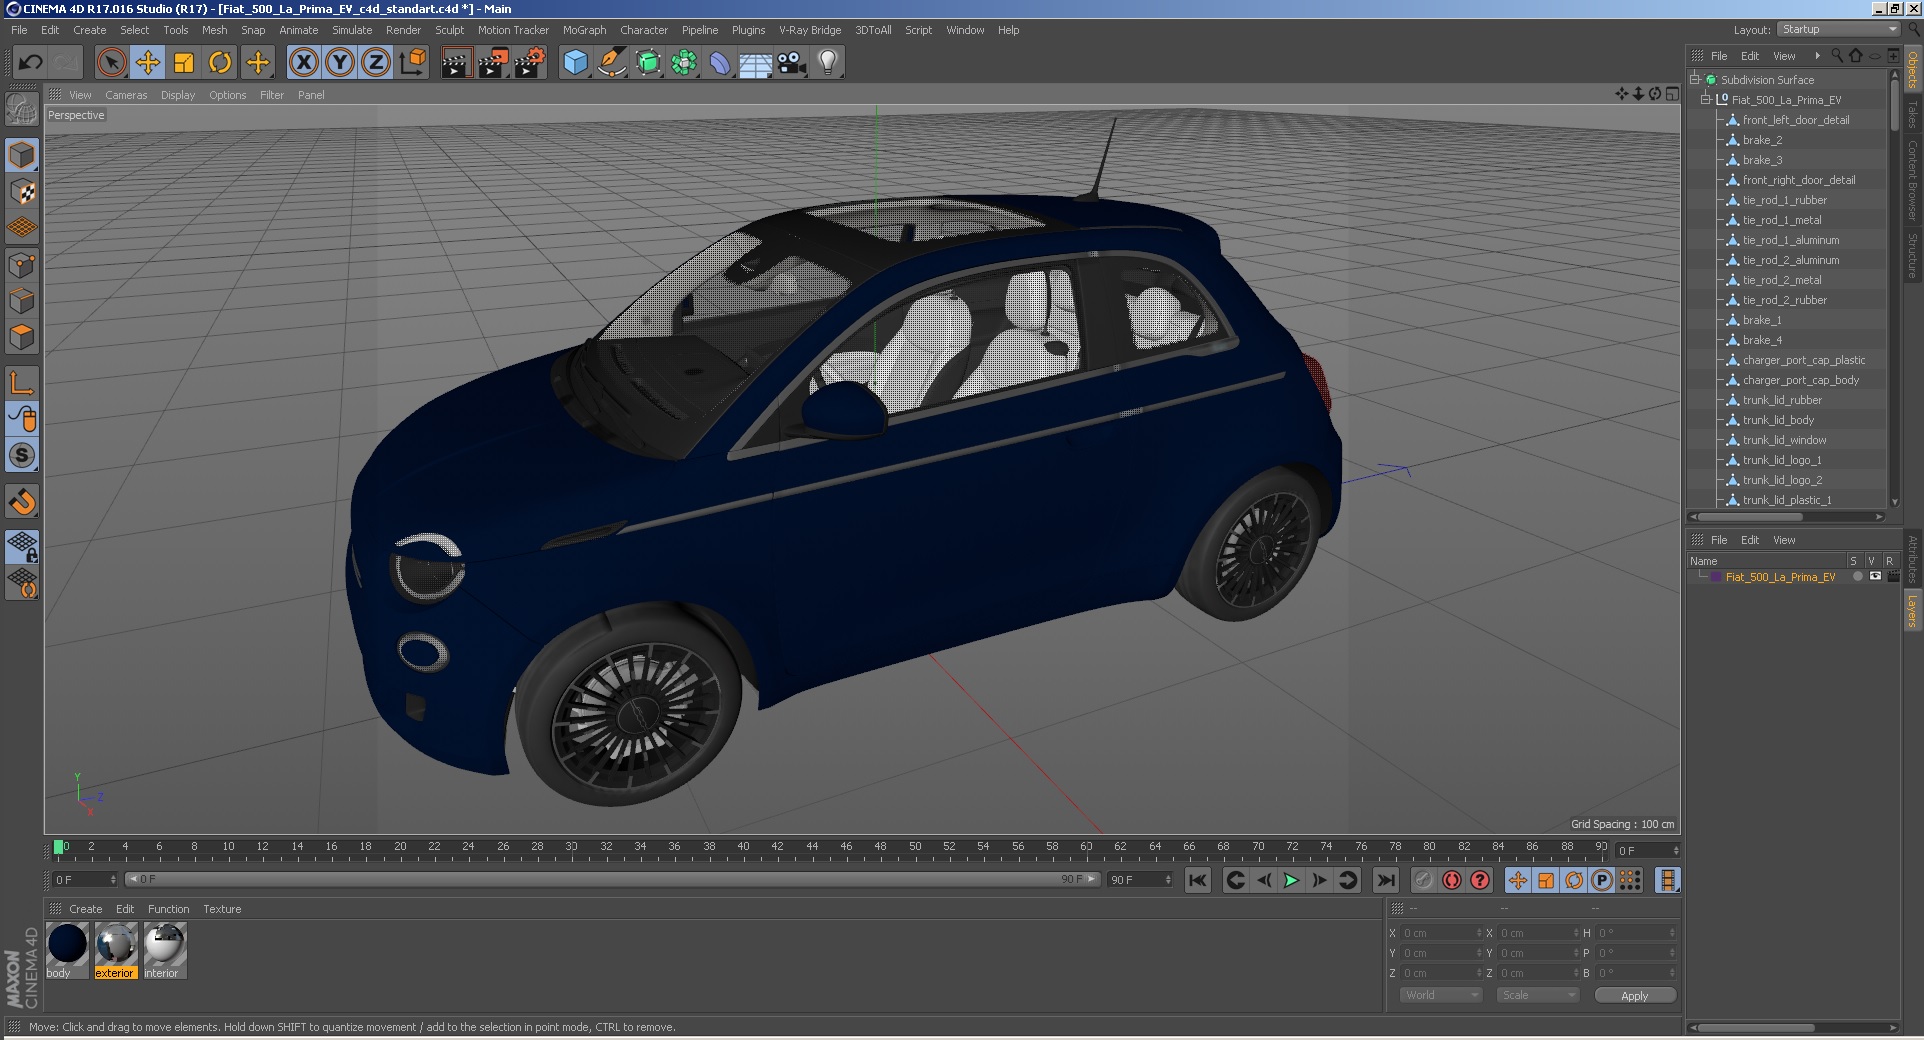Select the Live Selection arrow tool

[x=112, y=63]
